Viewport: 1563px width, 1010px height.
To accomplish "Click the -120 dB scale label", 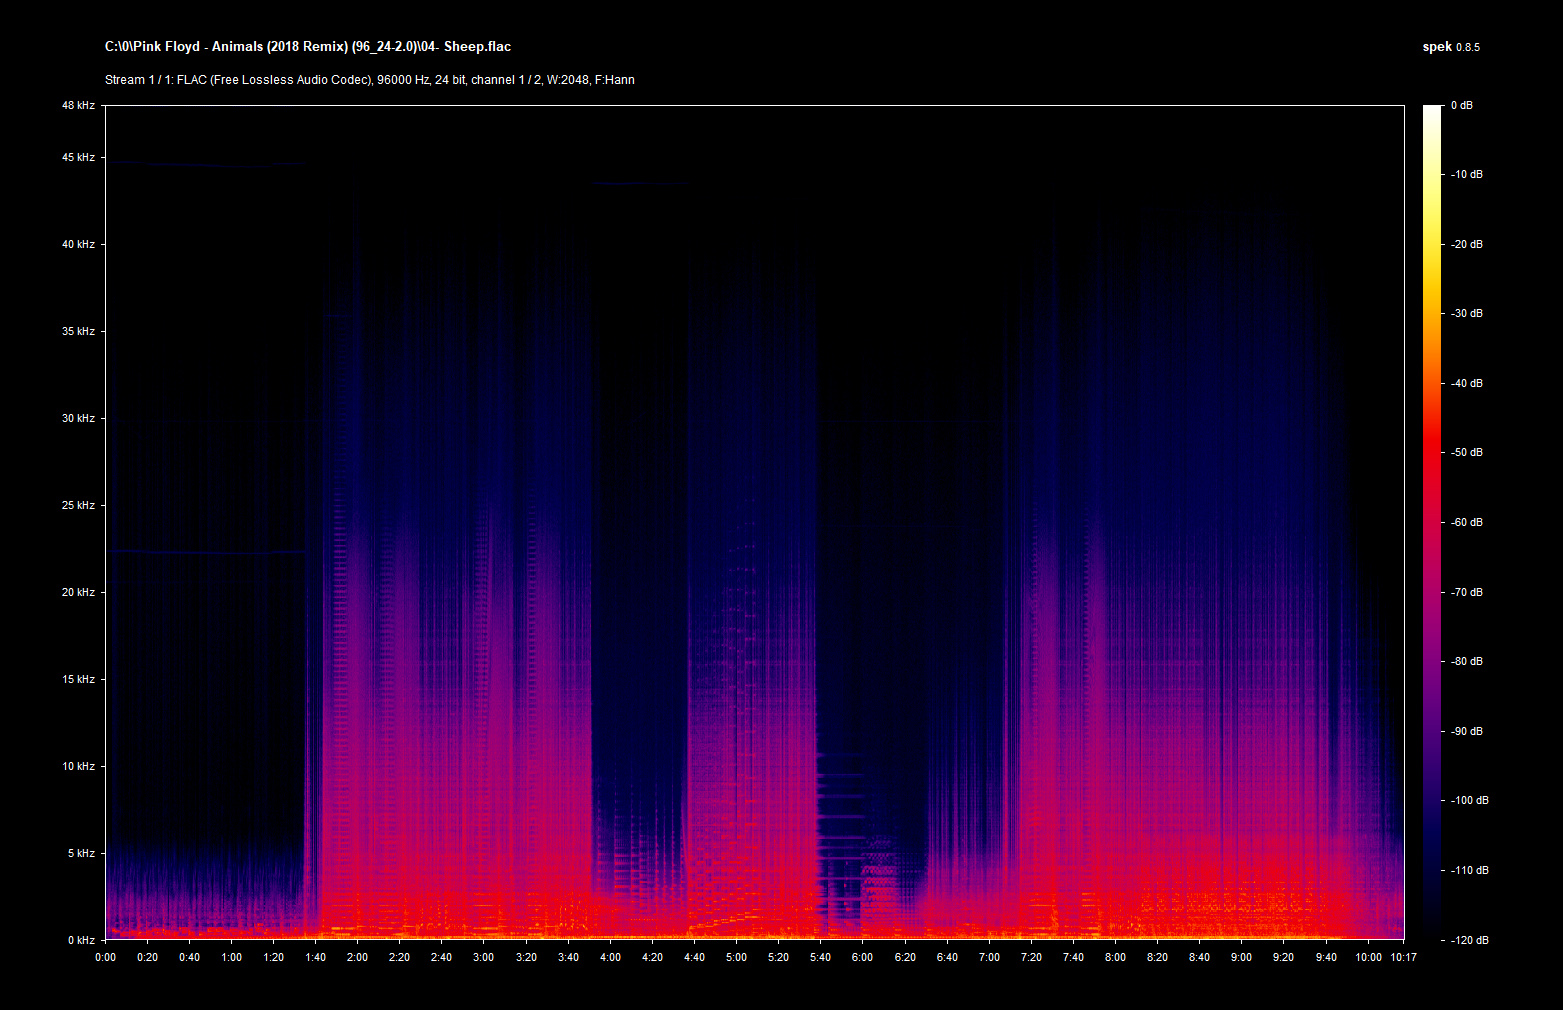I will coord(1467,940).
